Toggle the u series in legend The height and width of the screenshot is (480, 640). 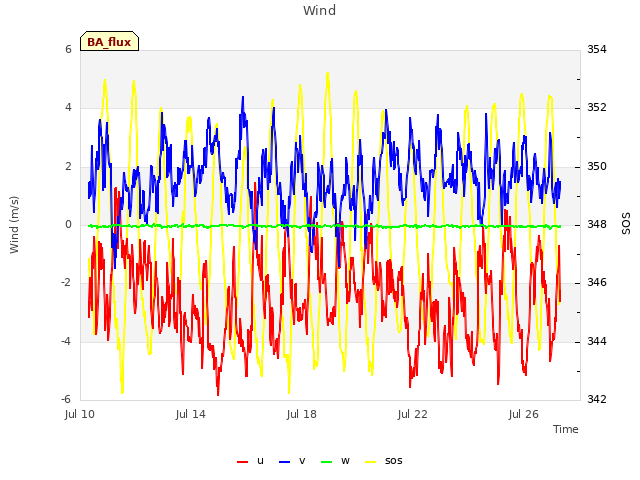pyautogui.click(x=250, y=461)
